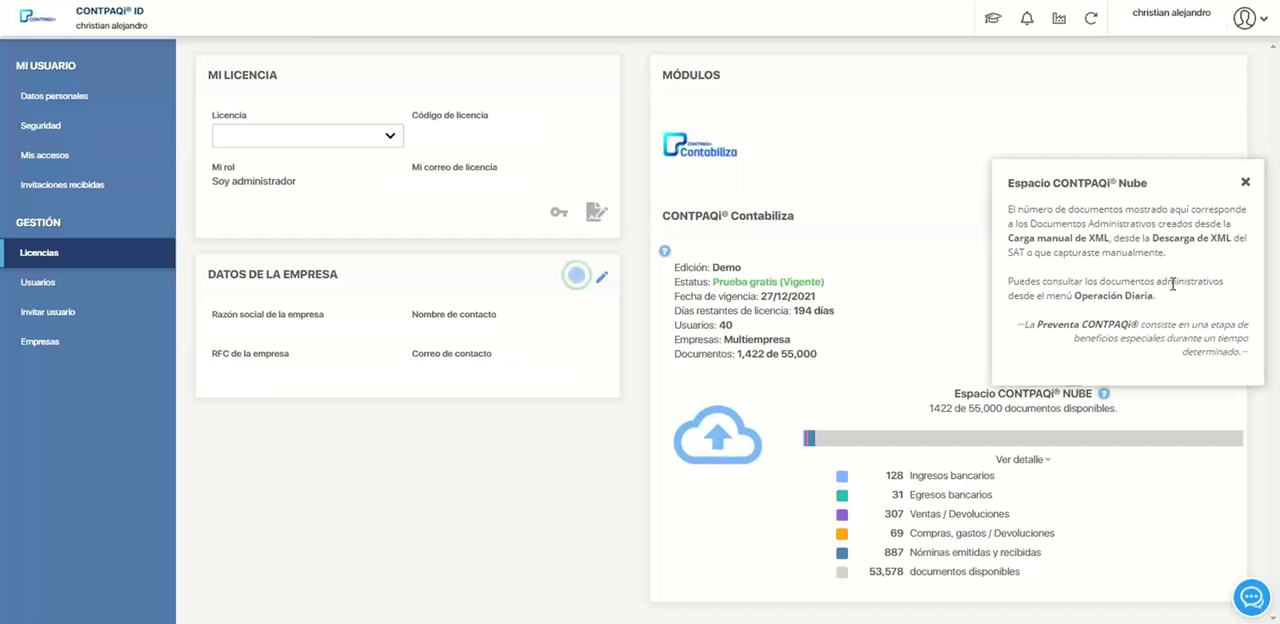Open the user profile avatar menu
The image size is (1280, 624).
(1244, 18)
